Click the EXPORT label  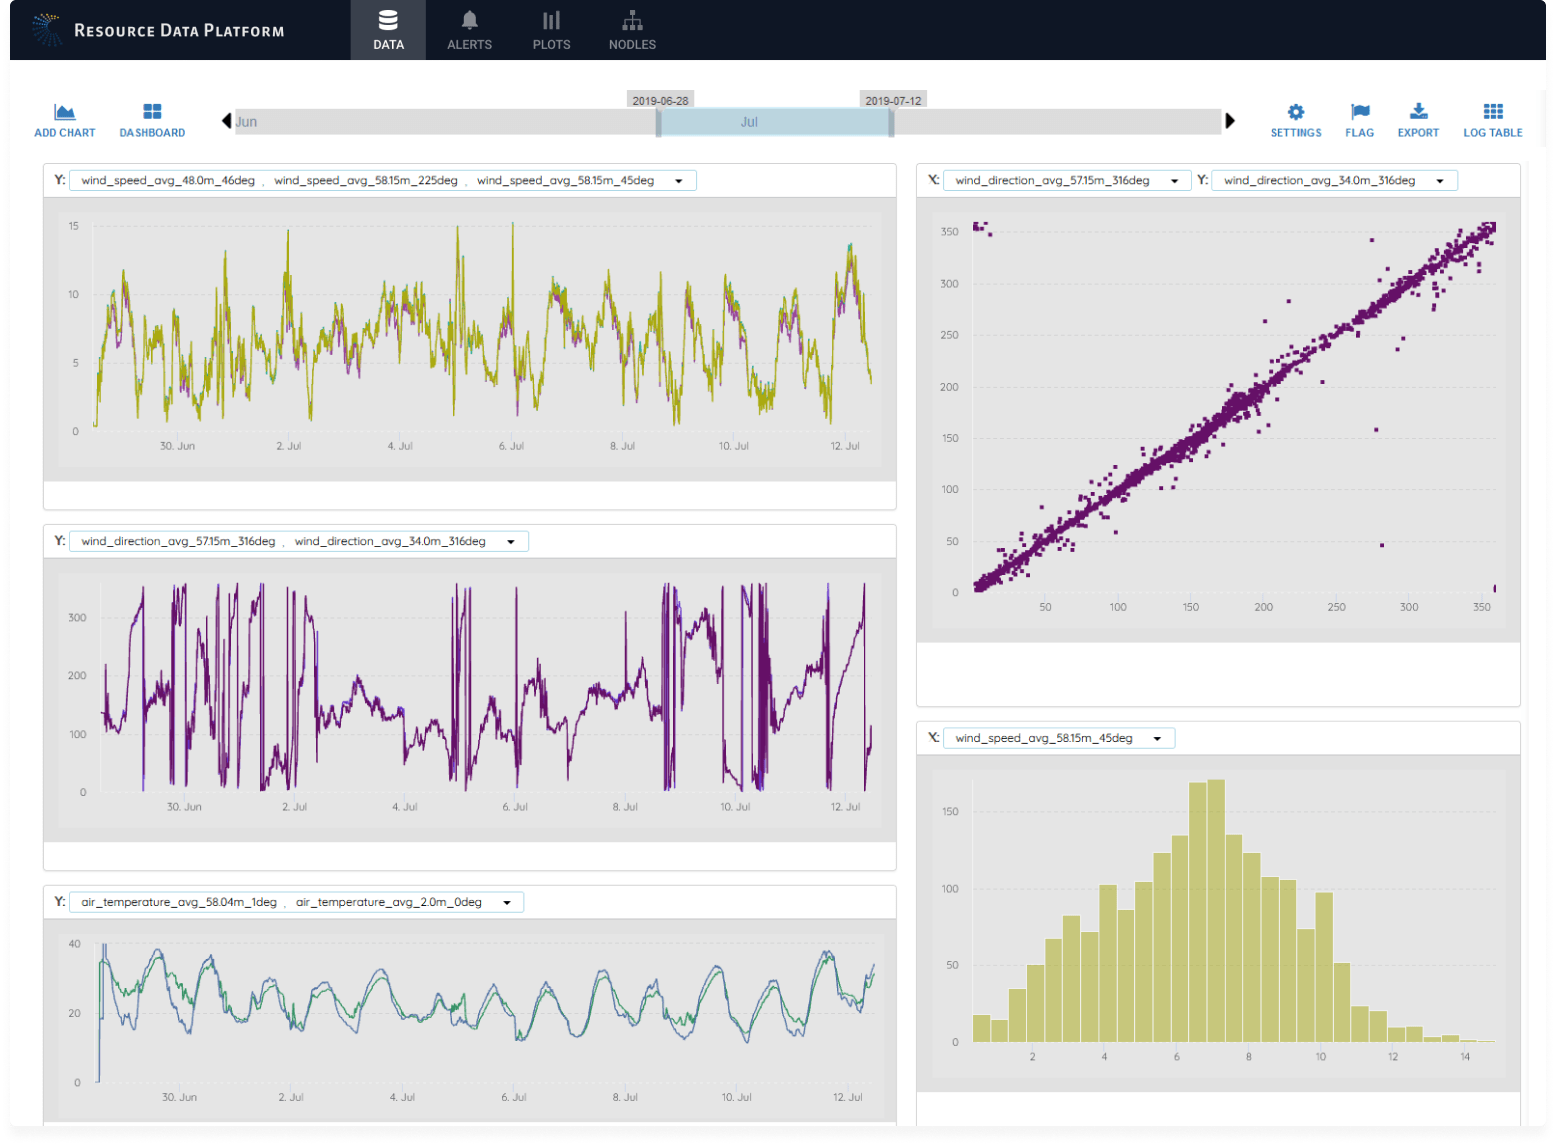tap(1419, 133)
